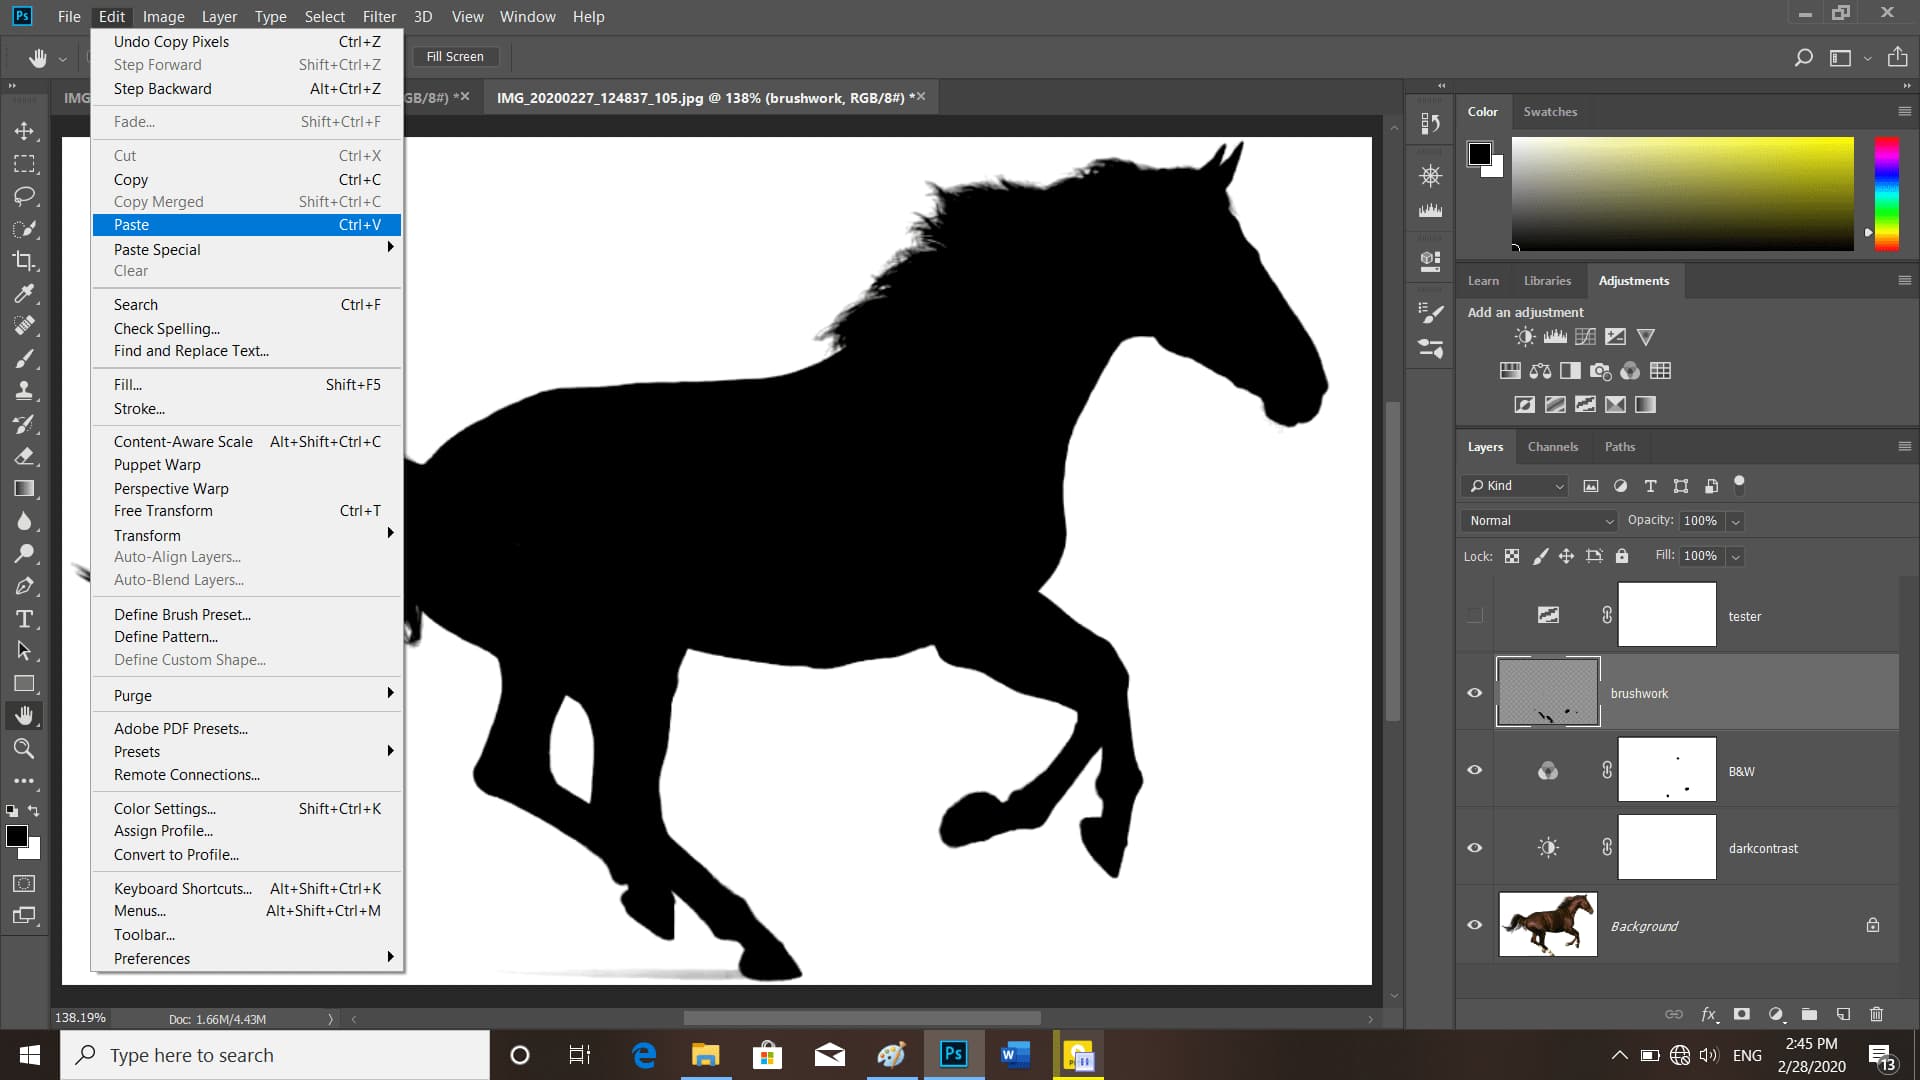Expand the Purge submenu

pos(246,695)
